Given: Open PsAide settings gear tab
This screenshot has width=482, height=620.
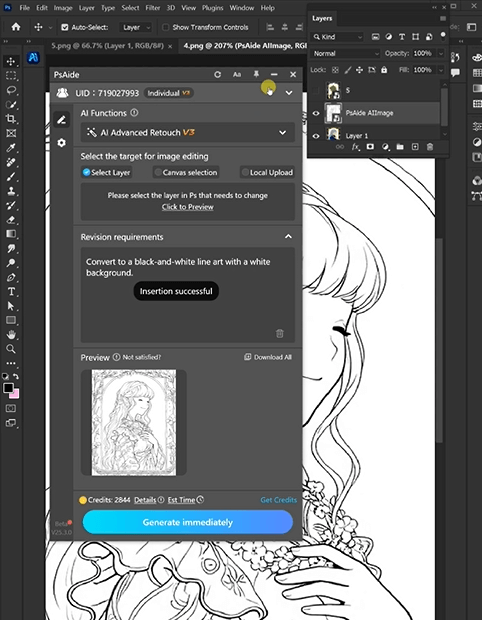Looking at the screenshot, I should click(62, 143).
